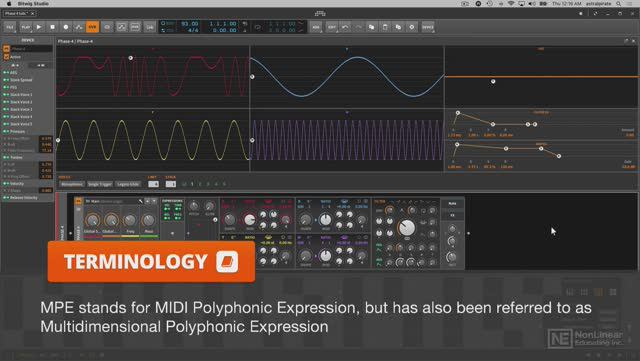
Task: Collapse the Random modulator section
Action: coord(6,157)
